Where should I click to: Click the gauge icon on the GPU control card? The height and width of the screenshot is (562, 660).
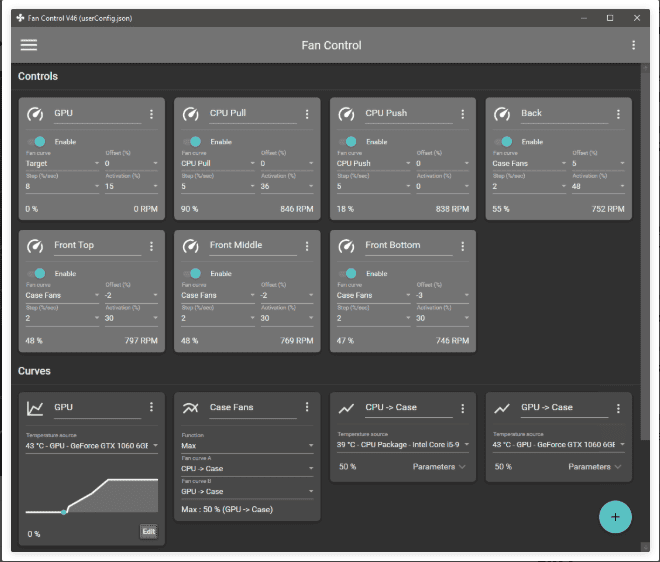35,114
